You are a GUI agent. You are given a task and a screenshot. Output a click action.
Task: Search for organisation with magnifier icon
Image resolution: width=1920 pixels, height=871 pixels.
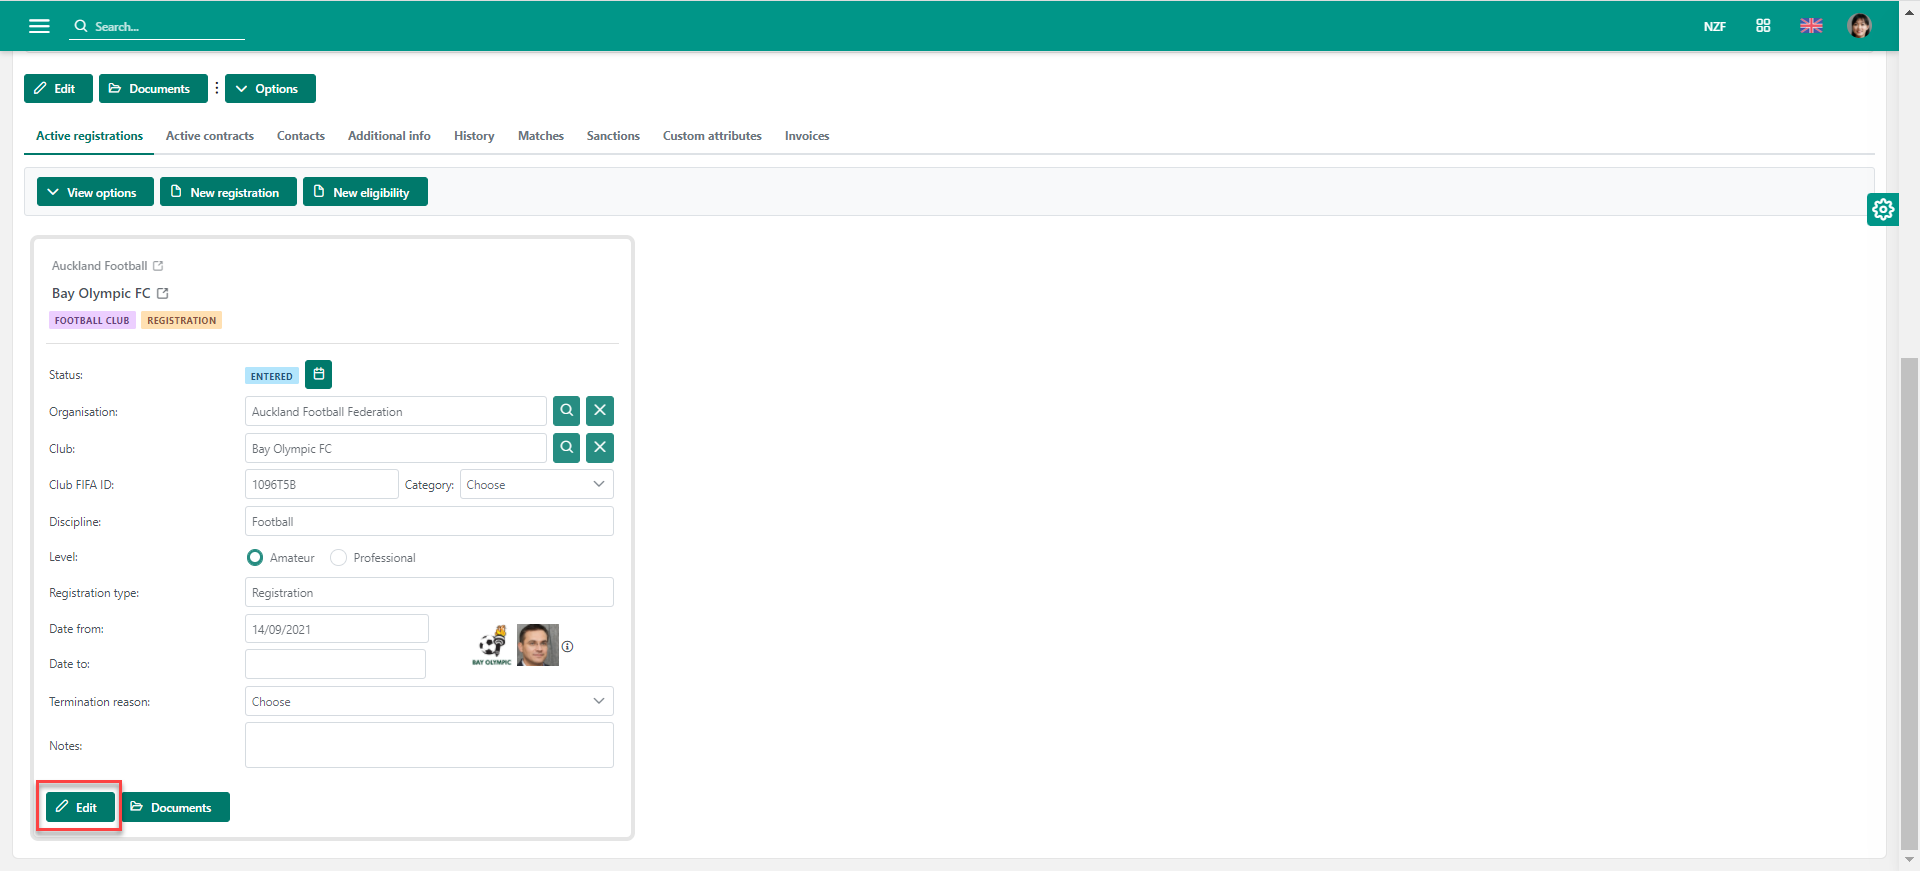point(566,411)
